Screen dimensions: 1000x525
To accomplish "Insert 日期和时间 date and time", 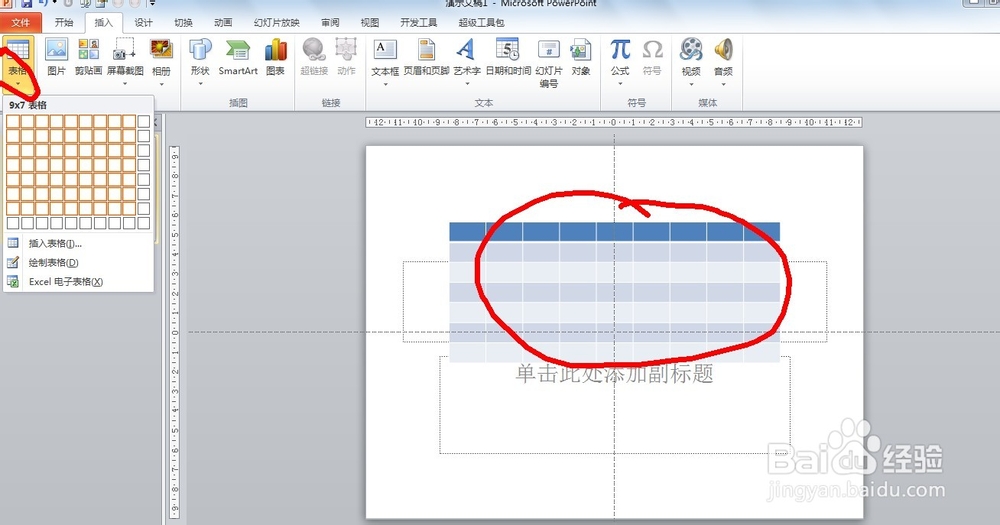I will [x=508, y=57].
